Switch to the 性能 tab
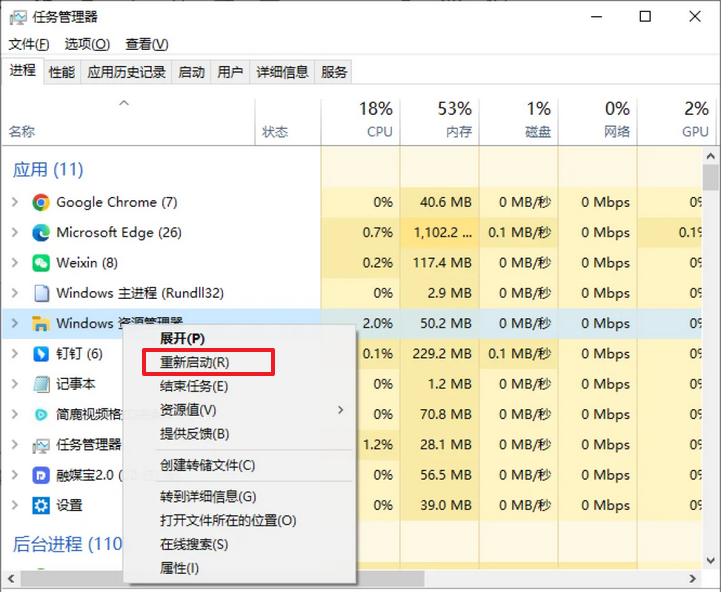 (62, 72)
